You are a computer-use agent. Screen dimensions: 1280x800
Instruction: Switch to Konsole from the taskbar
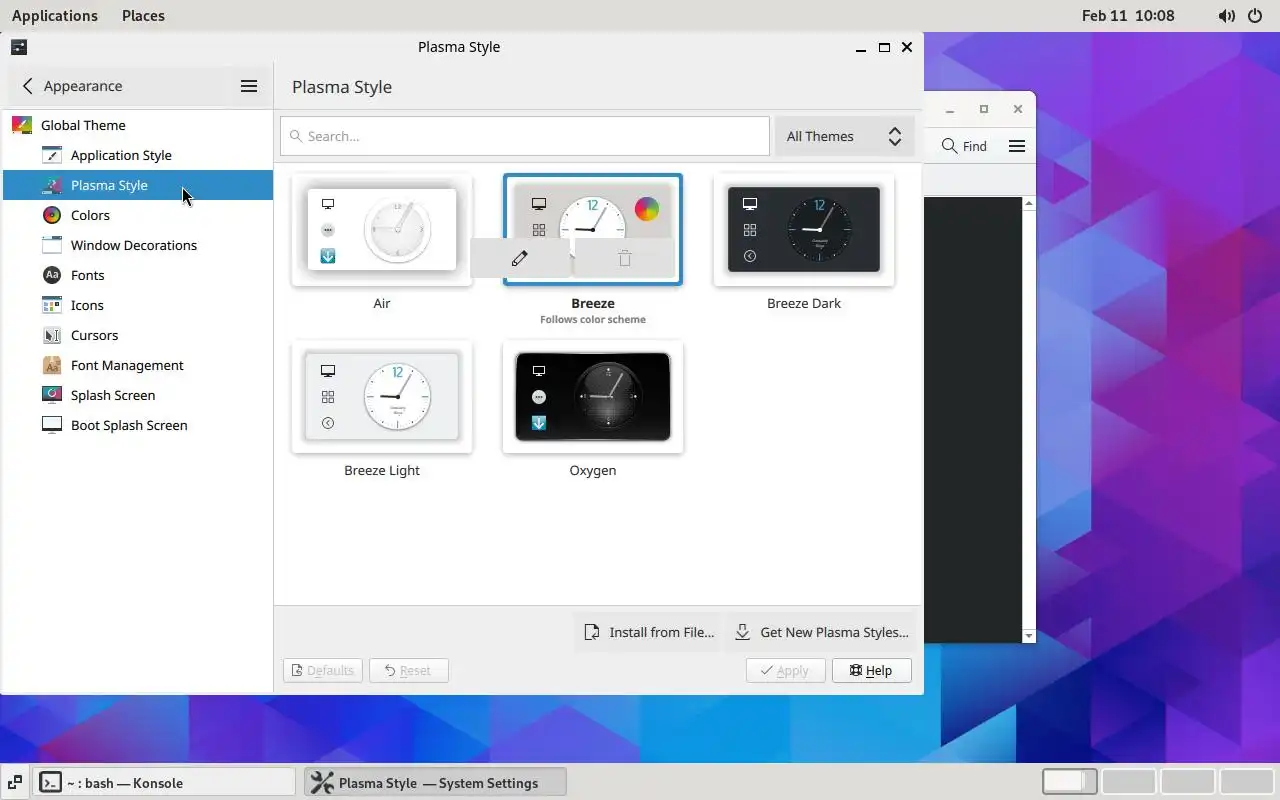pyautogui.click(x=165, y=783)
